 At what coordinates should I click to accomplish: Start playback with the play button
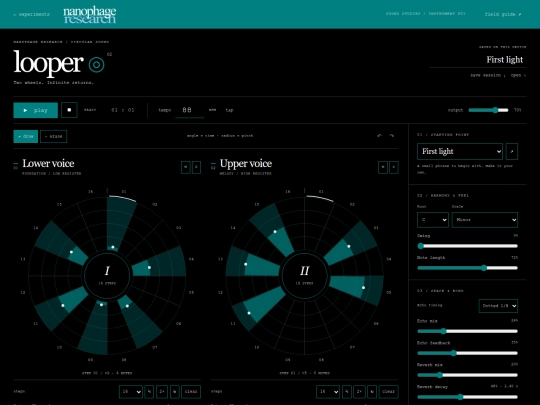(35, 110)
